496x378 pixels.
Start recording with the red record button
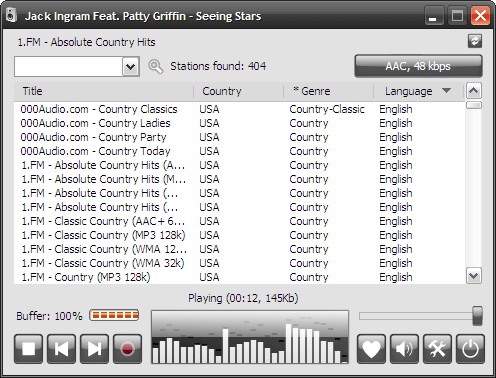[127, 349]
